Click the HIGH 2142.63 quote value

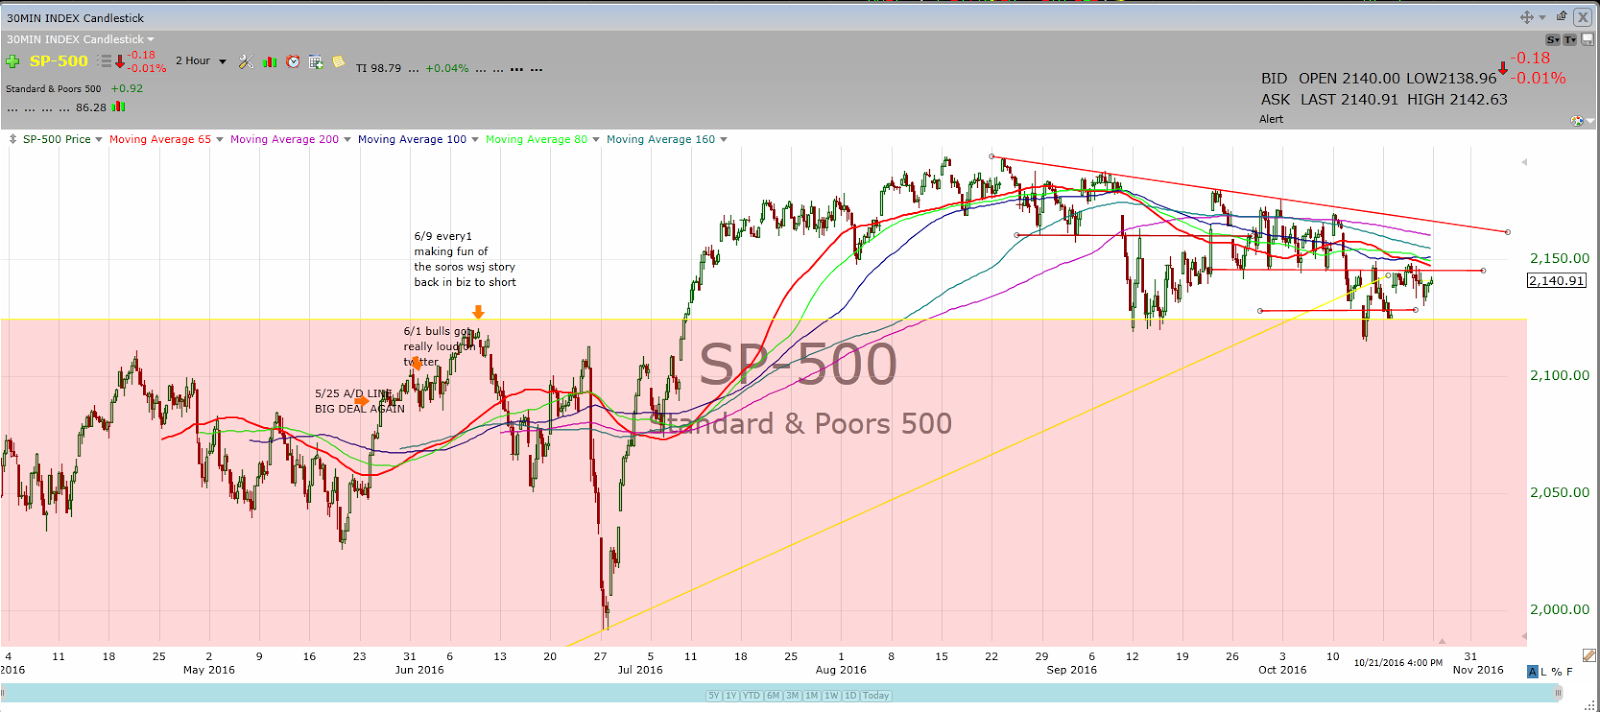coord(1457,99)
